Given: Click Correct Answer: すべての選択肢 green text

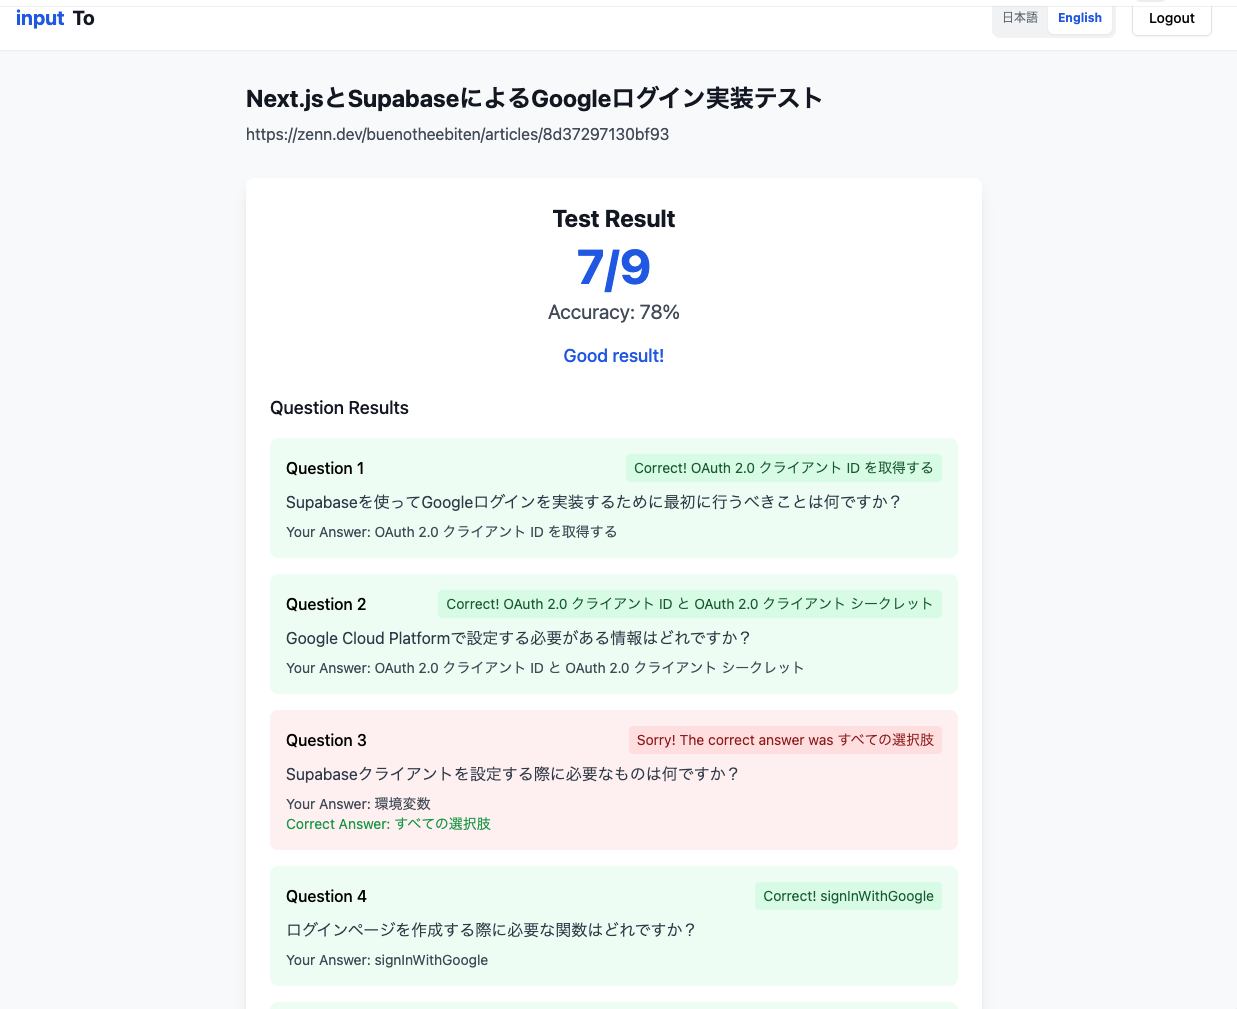Looking at the screenshot, I should 388,824.
